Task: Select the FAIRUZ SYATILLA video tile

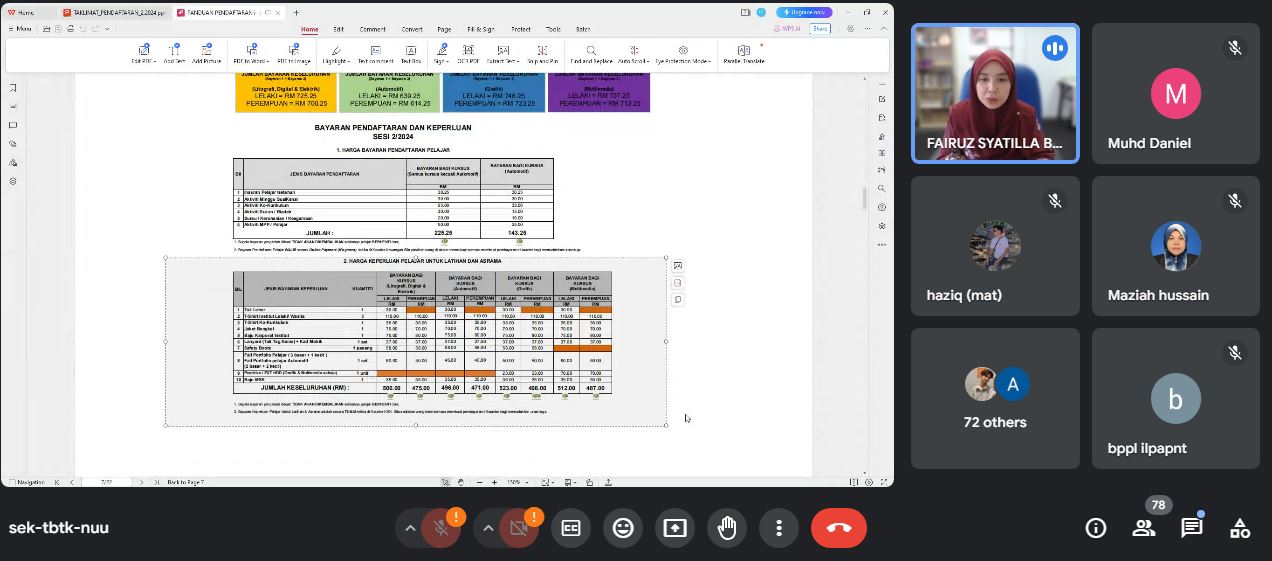Action: 996,93
